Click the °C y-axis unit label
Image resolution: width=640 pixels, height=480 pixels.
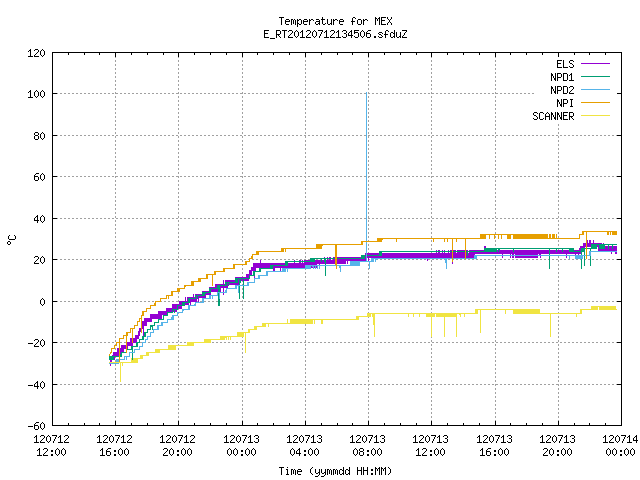11,240
